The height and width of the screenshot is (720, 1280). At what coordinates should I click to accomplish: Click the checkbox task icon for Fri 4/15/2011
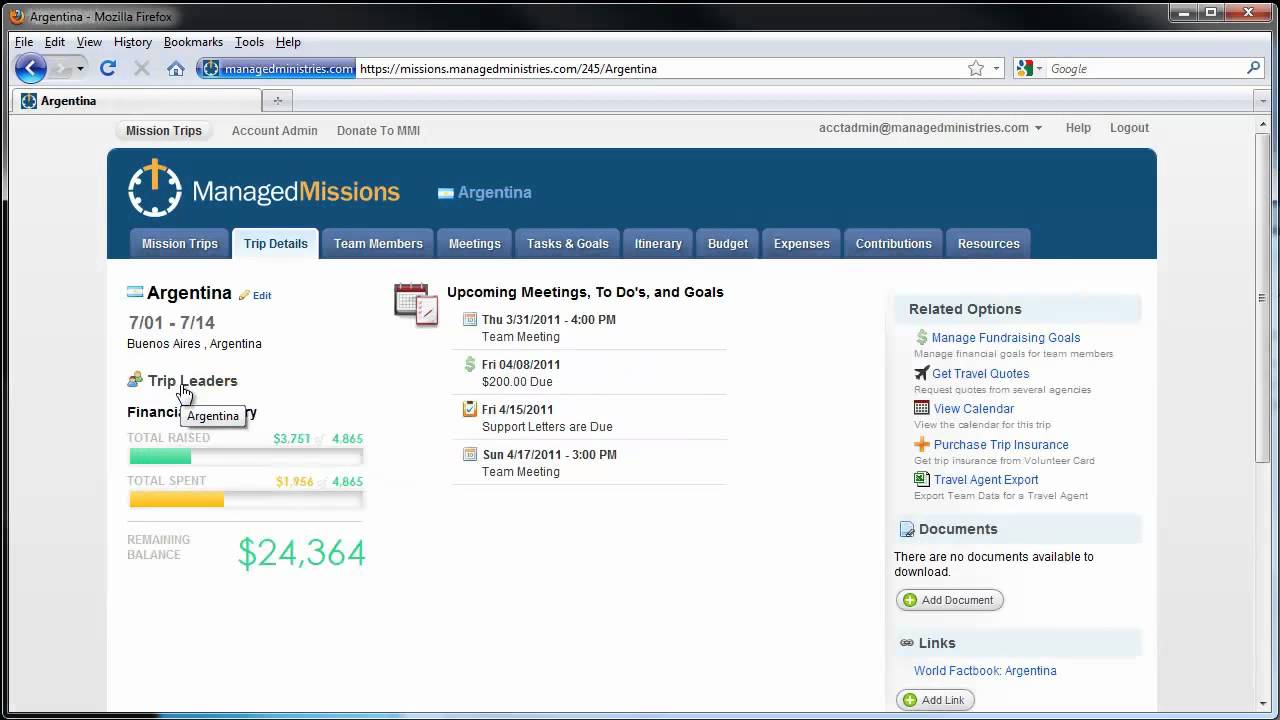(470, 409)
